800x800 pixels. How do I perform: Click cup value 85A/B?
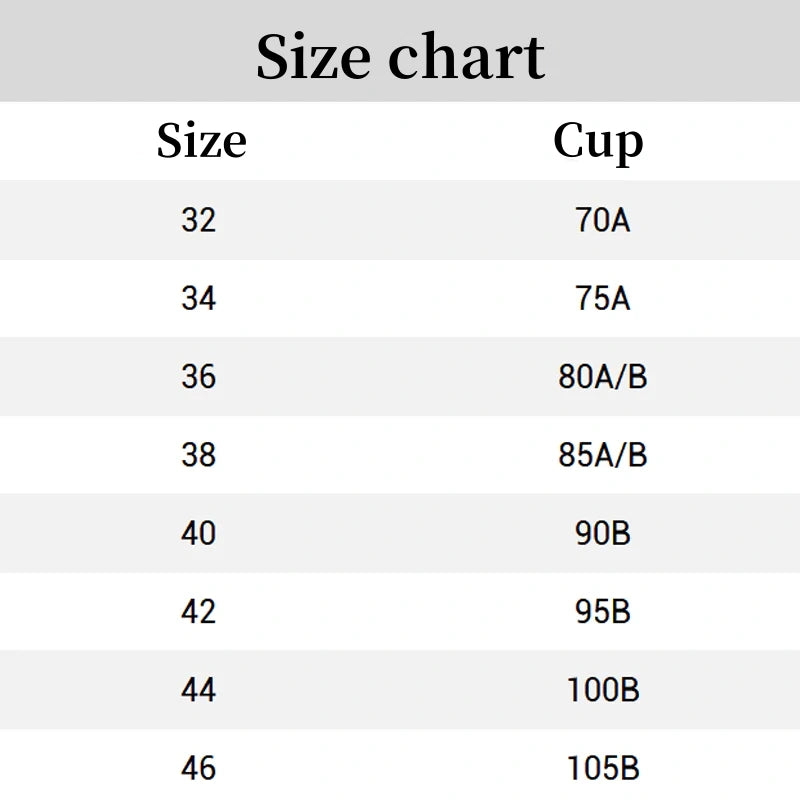coord(603,455)
